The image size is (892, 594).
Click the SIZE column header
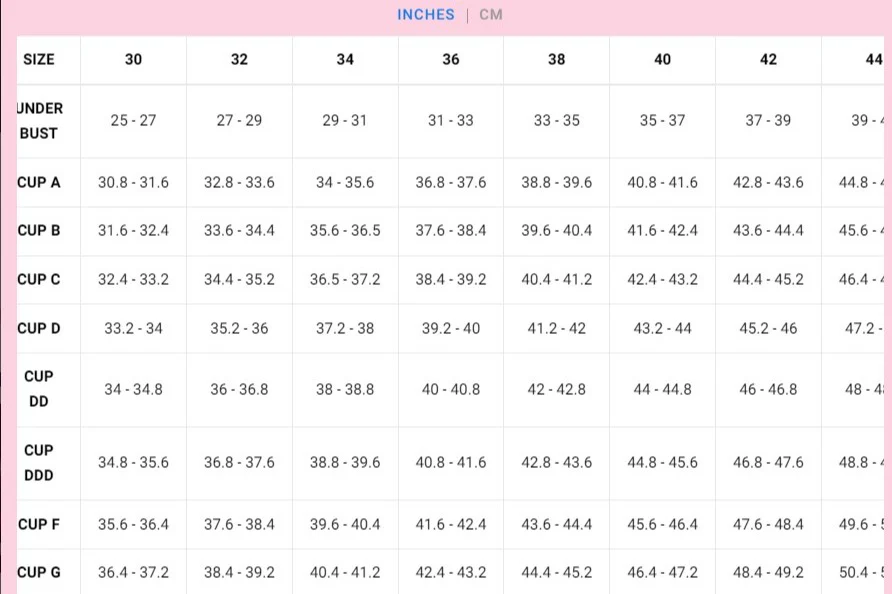(39, 59)
